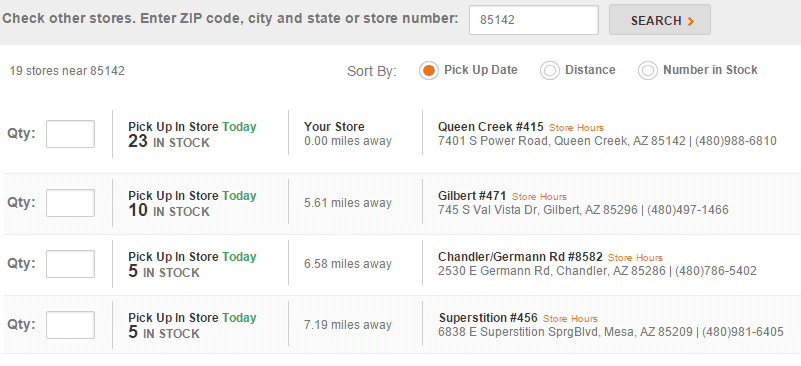Click the SEARCH button
The height and width of the screenshot is (366, 801).
tap(659, 20)
